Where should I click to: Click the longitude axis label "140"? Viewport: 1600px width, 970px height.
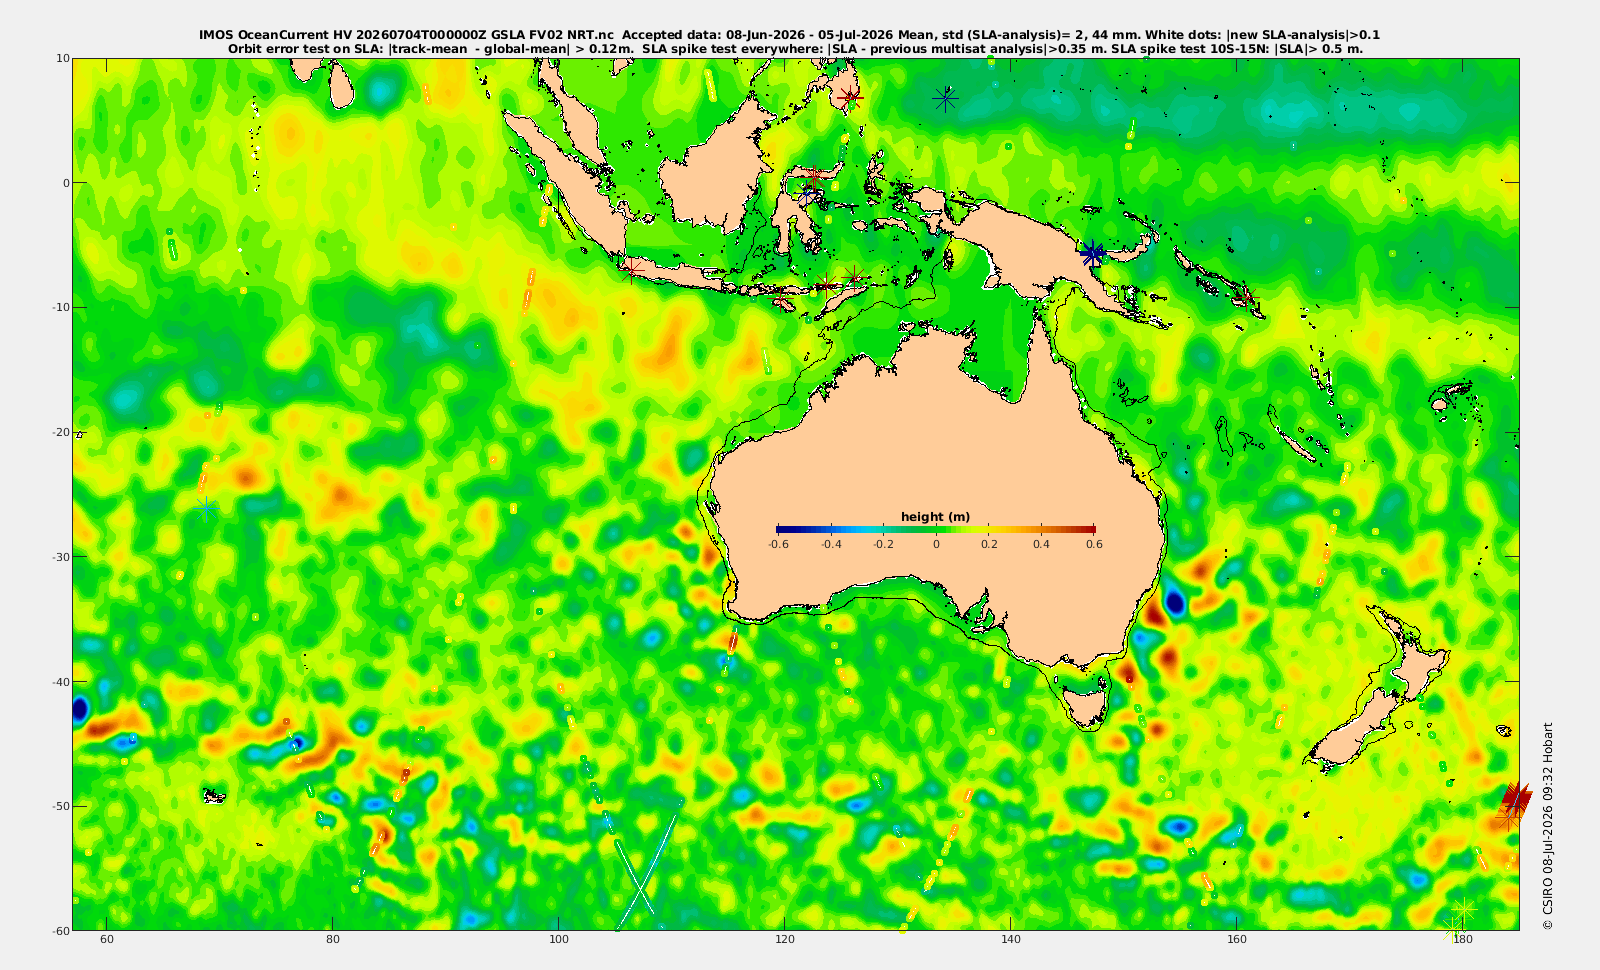pyautogui.click(x=1011, y=940)
